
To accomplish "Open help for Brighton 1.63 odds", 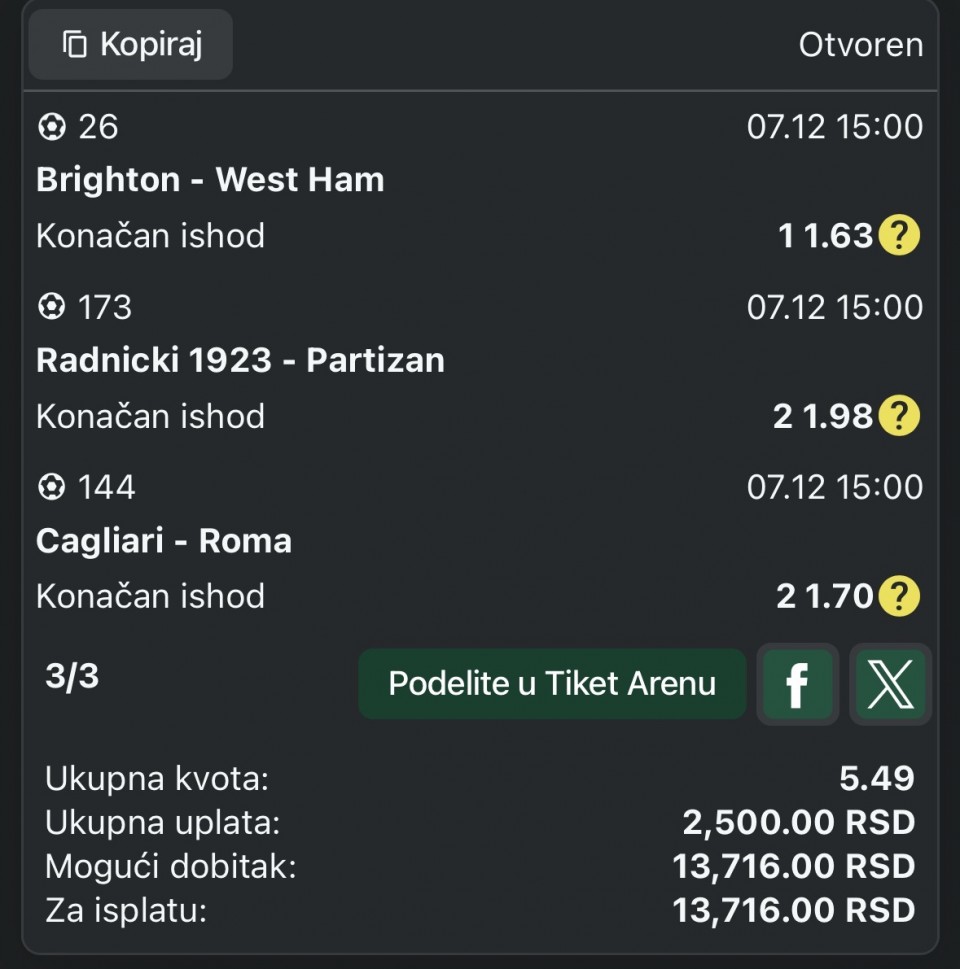I will coord(898,236).
